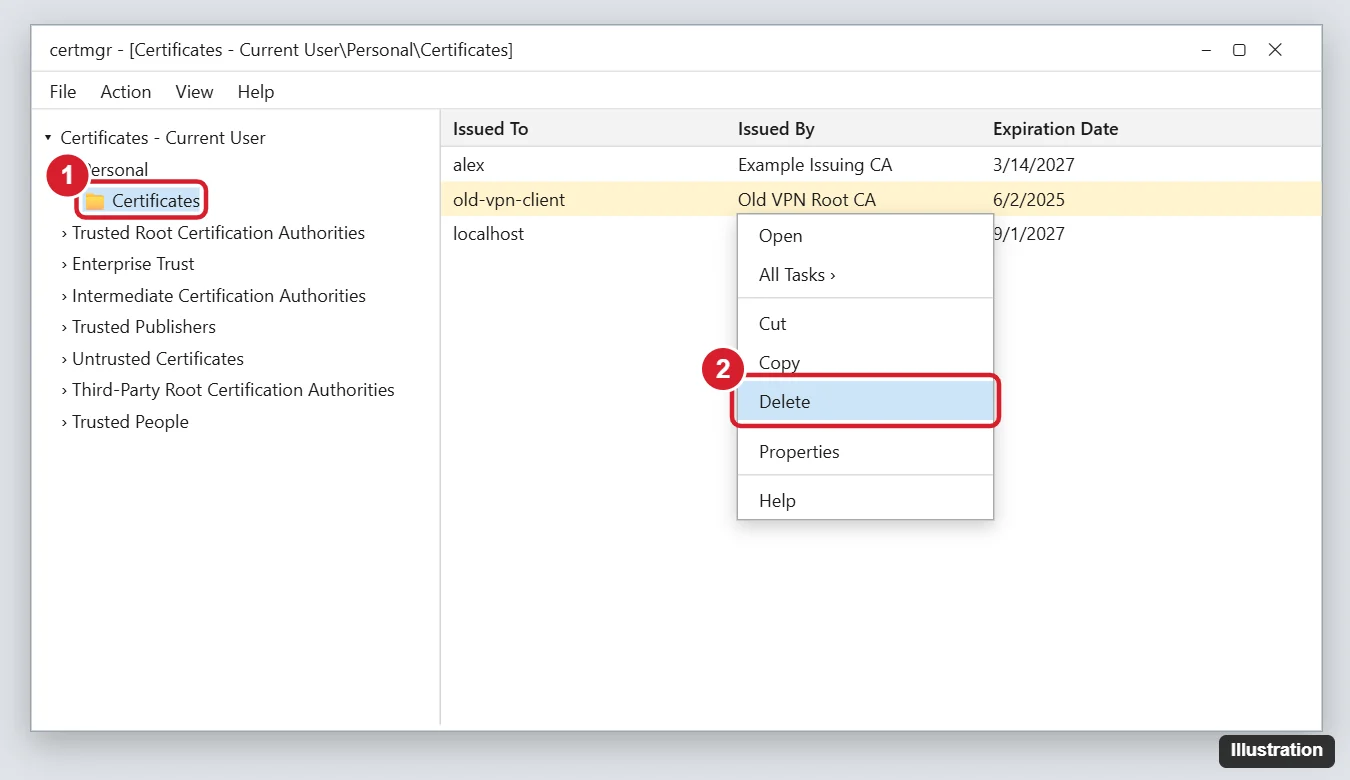Open the Help menu in menu bar
The image size is (1350, 780).
[x=256, y=92]
